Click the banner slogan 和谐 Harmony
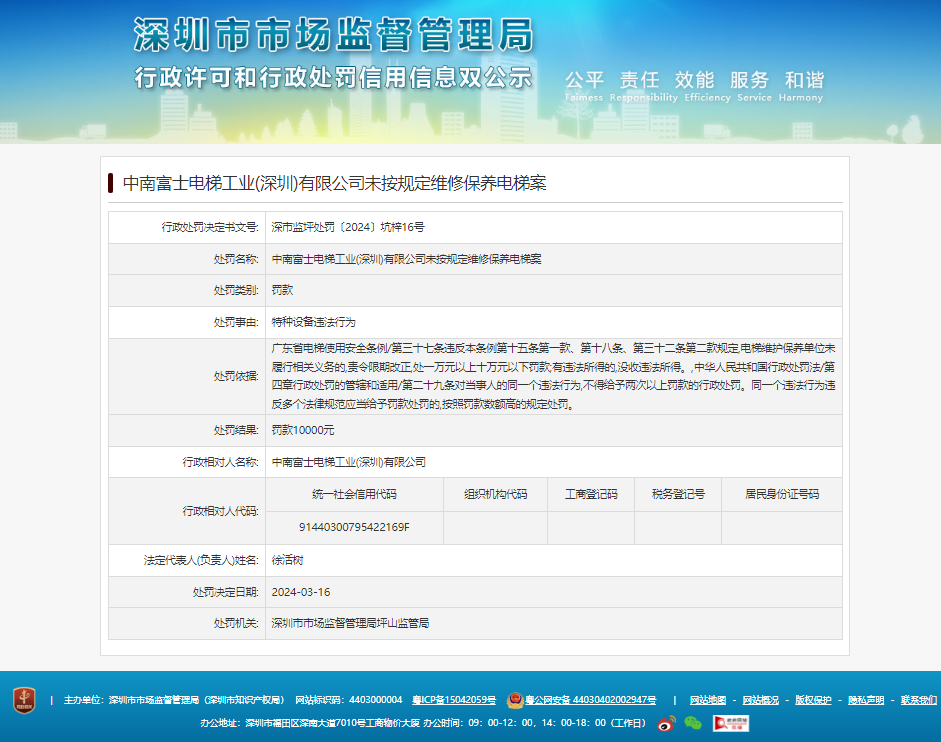The width and height of the screenshot is (941, 742). pos(804,86)
